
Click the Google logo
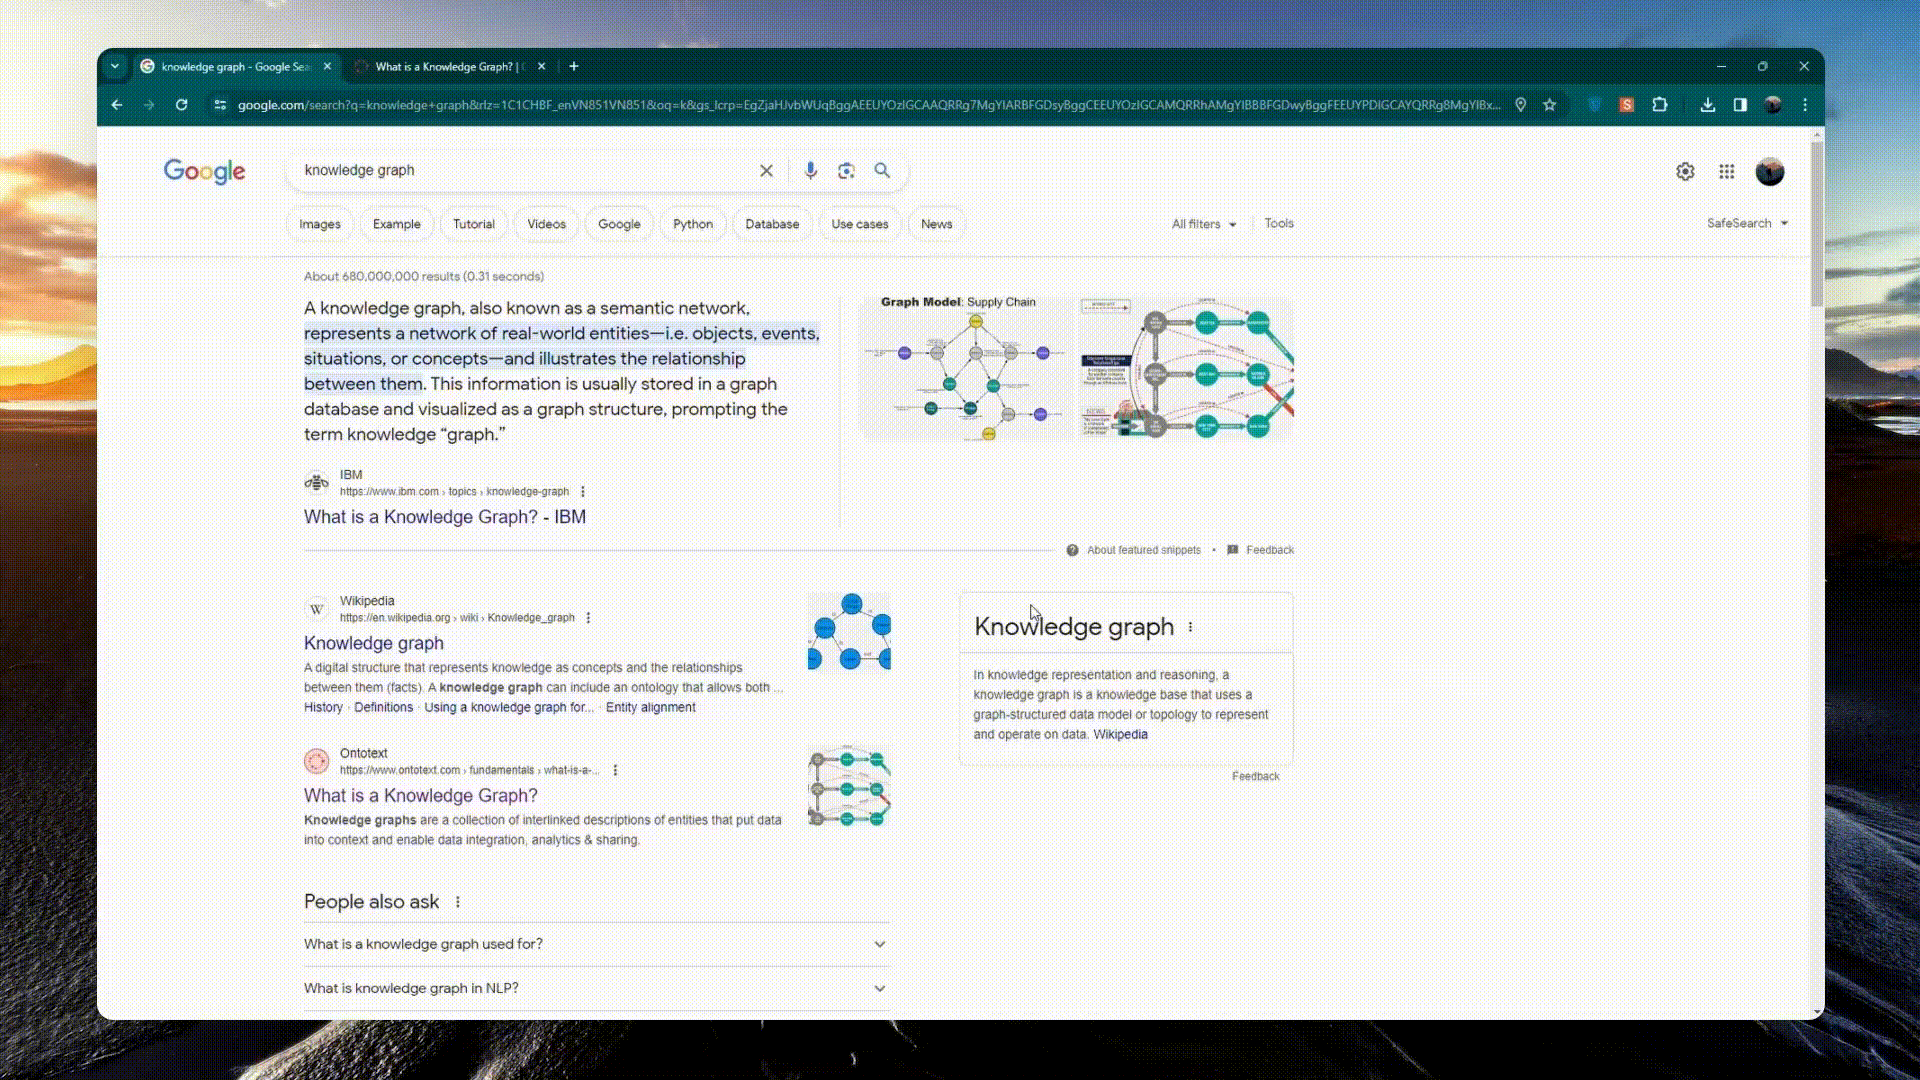[205, 171]
